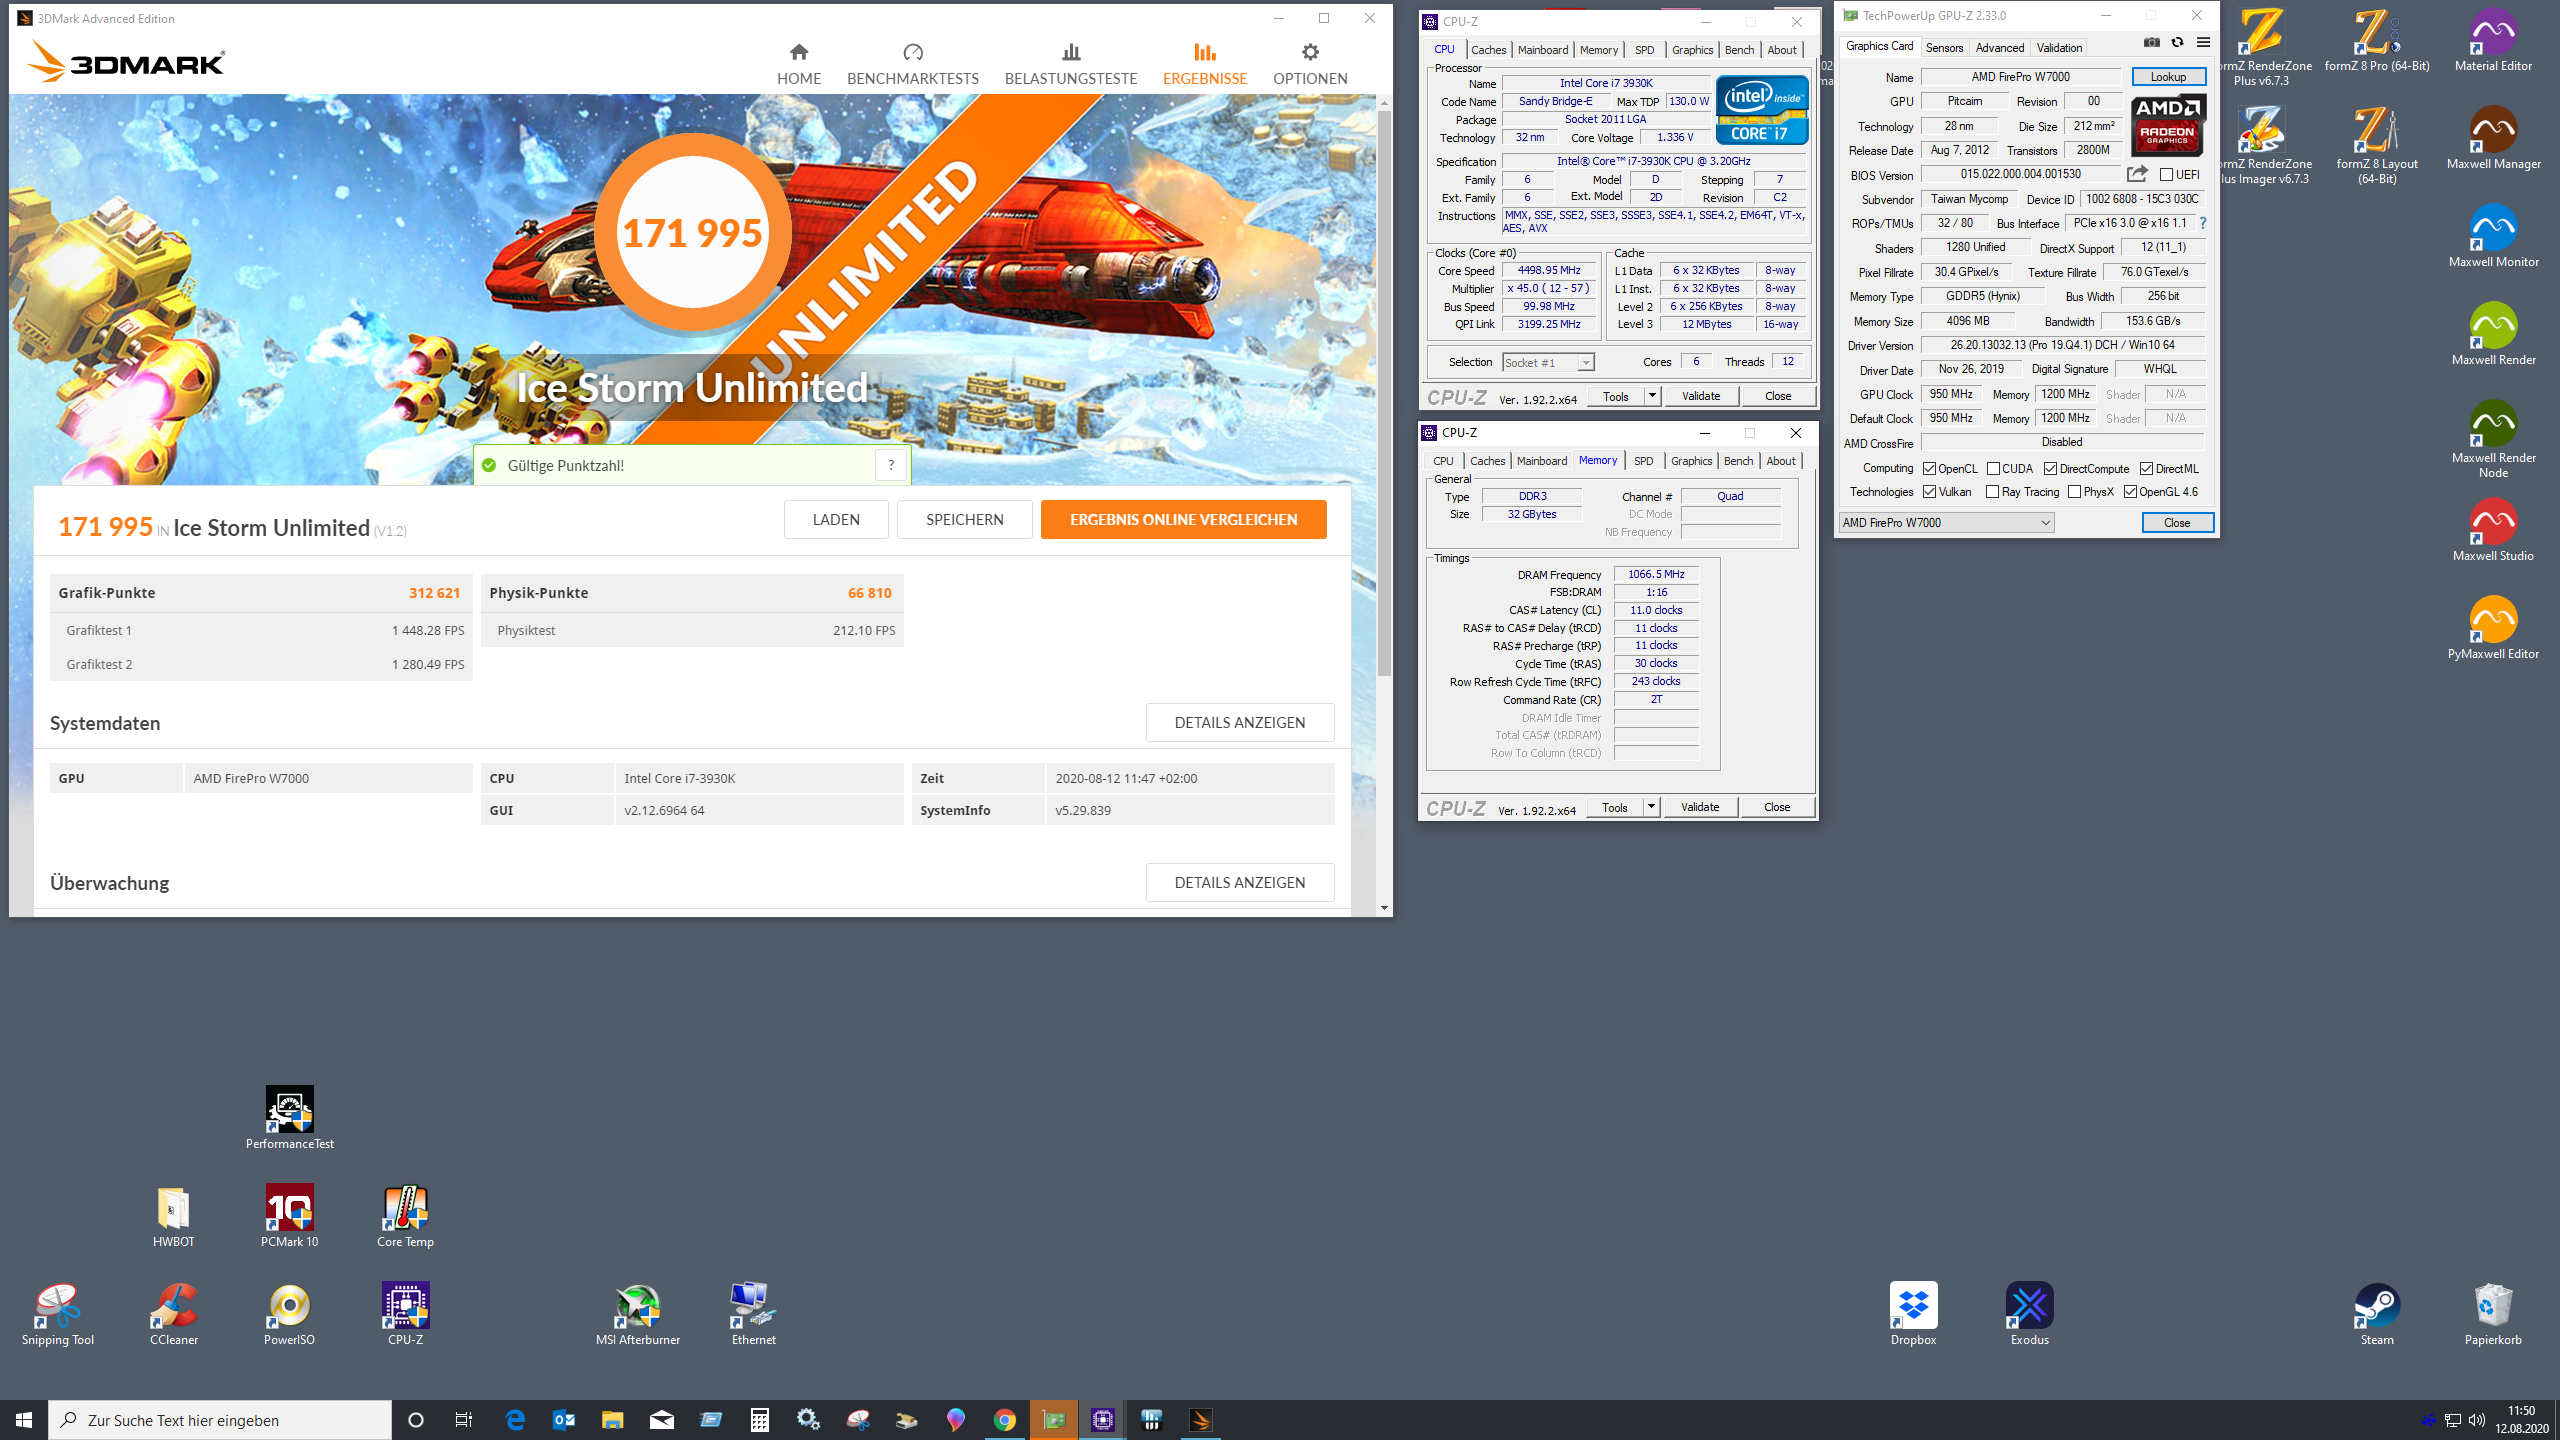Toggle the UEFI checkbox
Image resolution: width=2560 pixels, height=1440 pixels.
(2166, 175)
